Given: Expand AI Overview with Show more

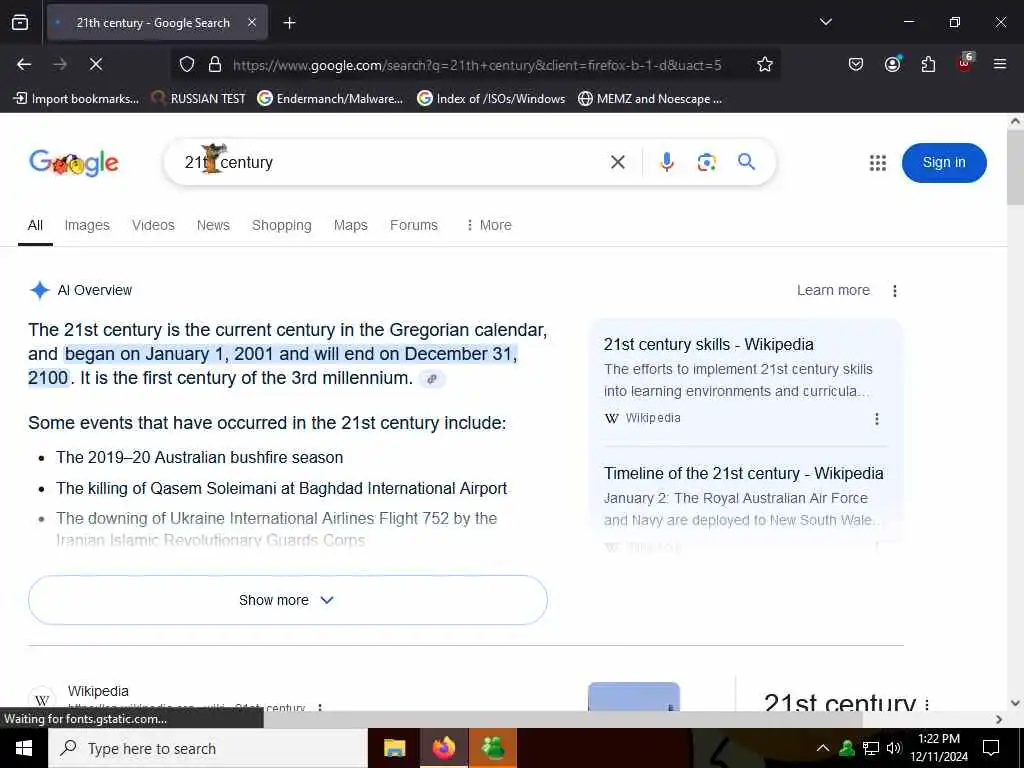Looking at the screenshot, I should (x=287, y=600).
